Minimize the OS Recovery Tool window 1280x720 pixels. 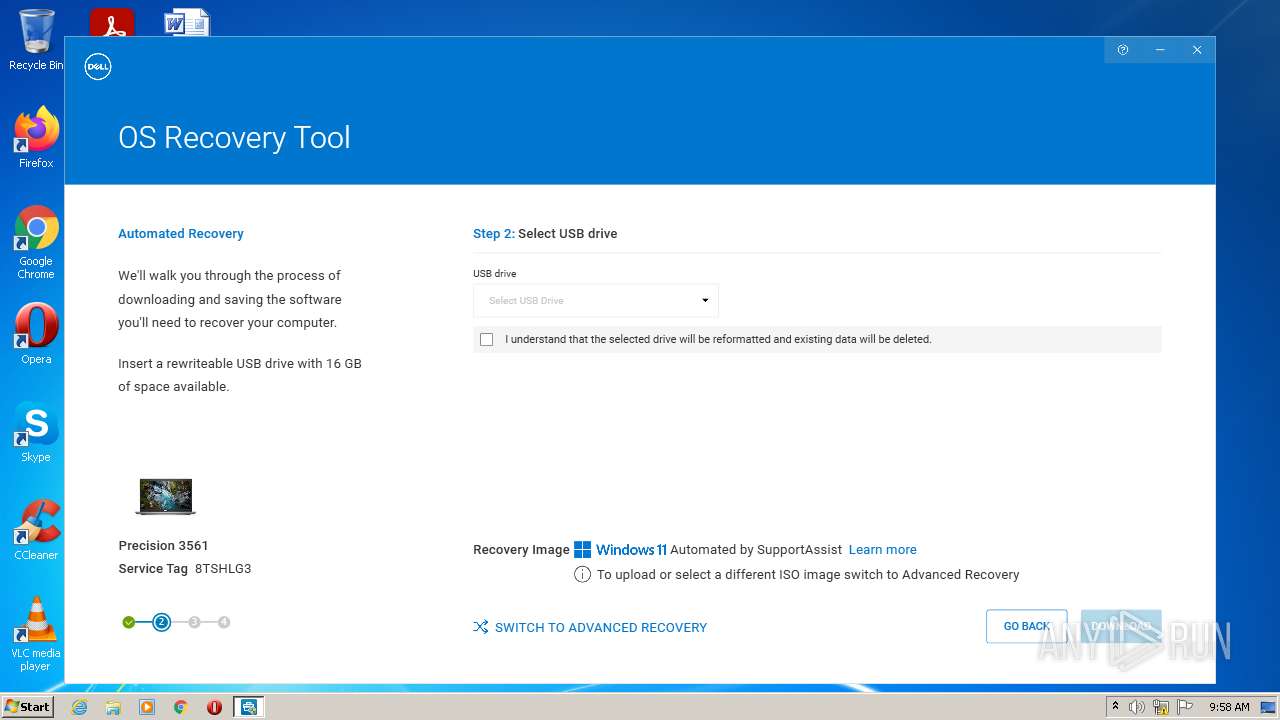(1160, 50)
